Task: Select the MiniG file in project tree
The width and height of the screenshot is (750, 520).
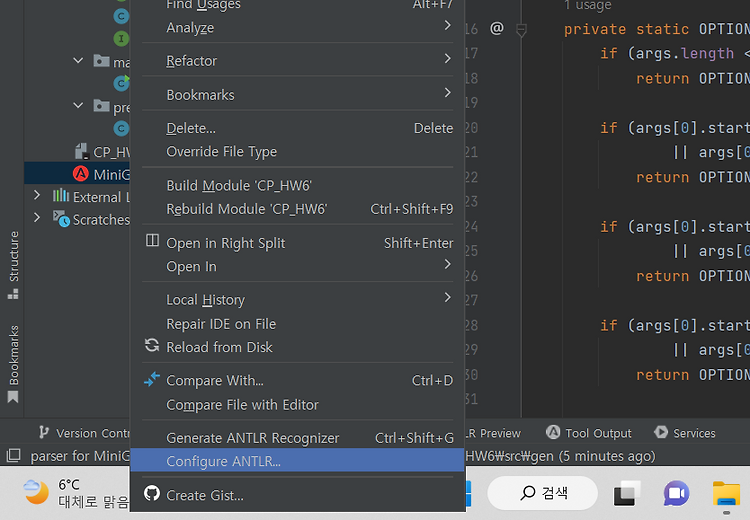Action: click(x=77, y=174)
